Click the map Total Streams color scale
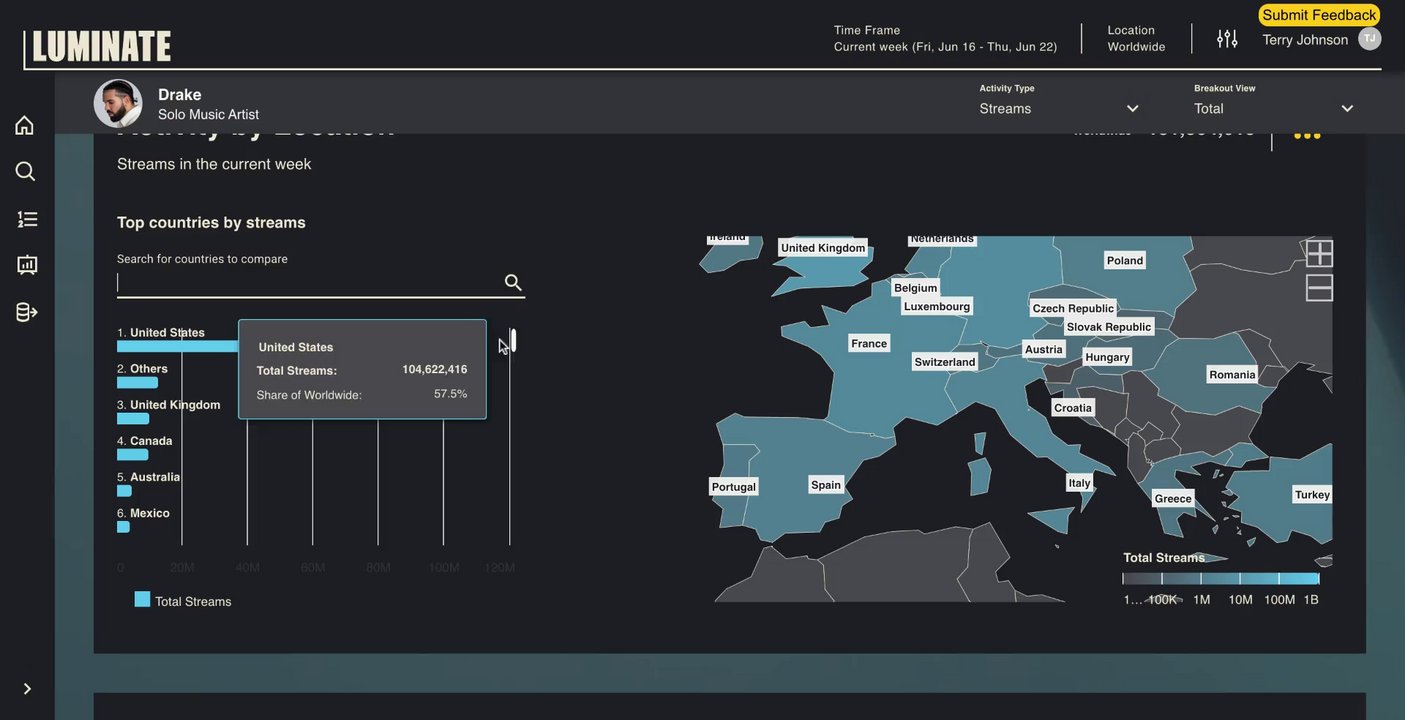Image resolution: width=1405 pixels, height=720 pixels. (1221, 579)
